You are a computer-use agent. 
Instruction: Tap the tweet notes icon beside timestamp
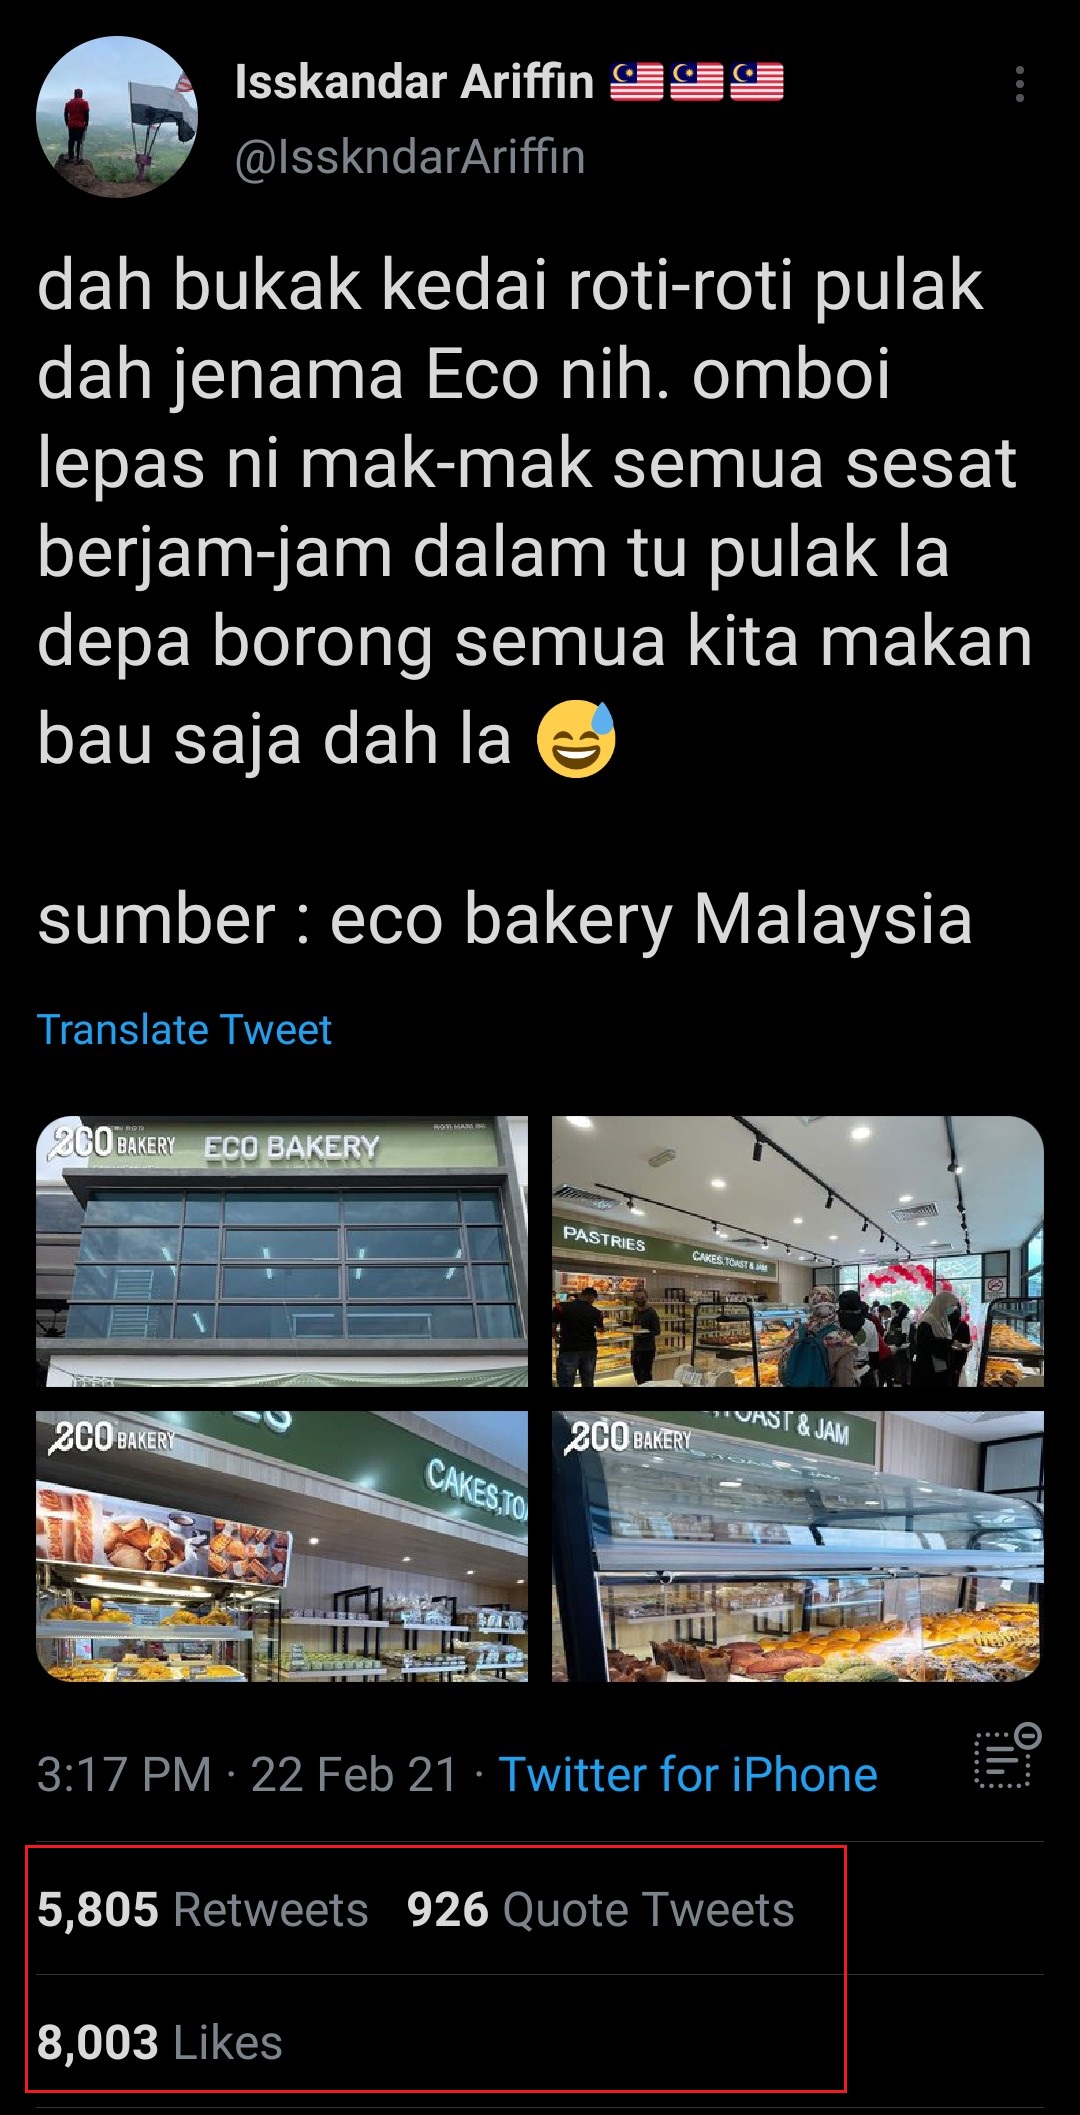1008,1756
